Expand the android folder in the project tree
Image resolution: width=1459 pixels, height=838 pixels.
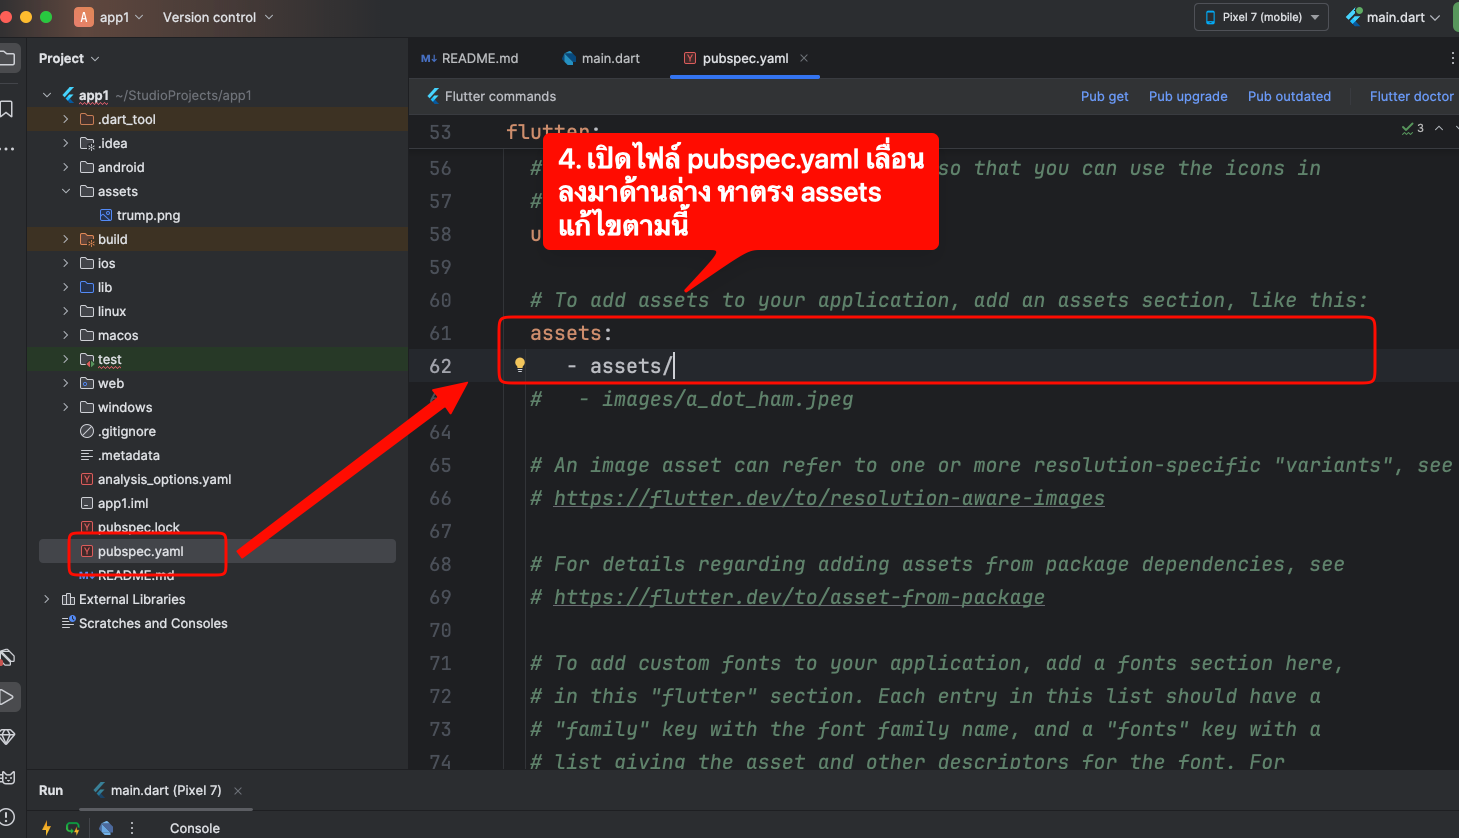click(66, 167)
